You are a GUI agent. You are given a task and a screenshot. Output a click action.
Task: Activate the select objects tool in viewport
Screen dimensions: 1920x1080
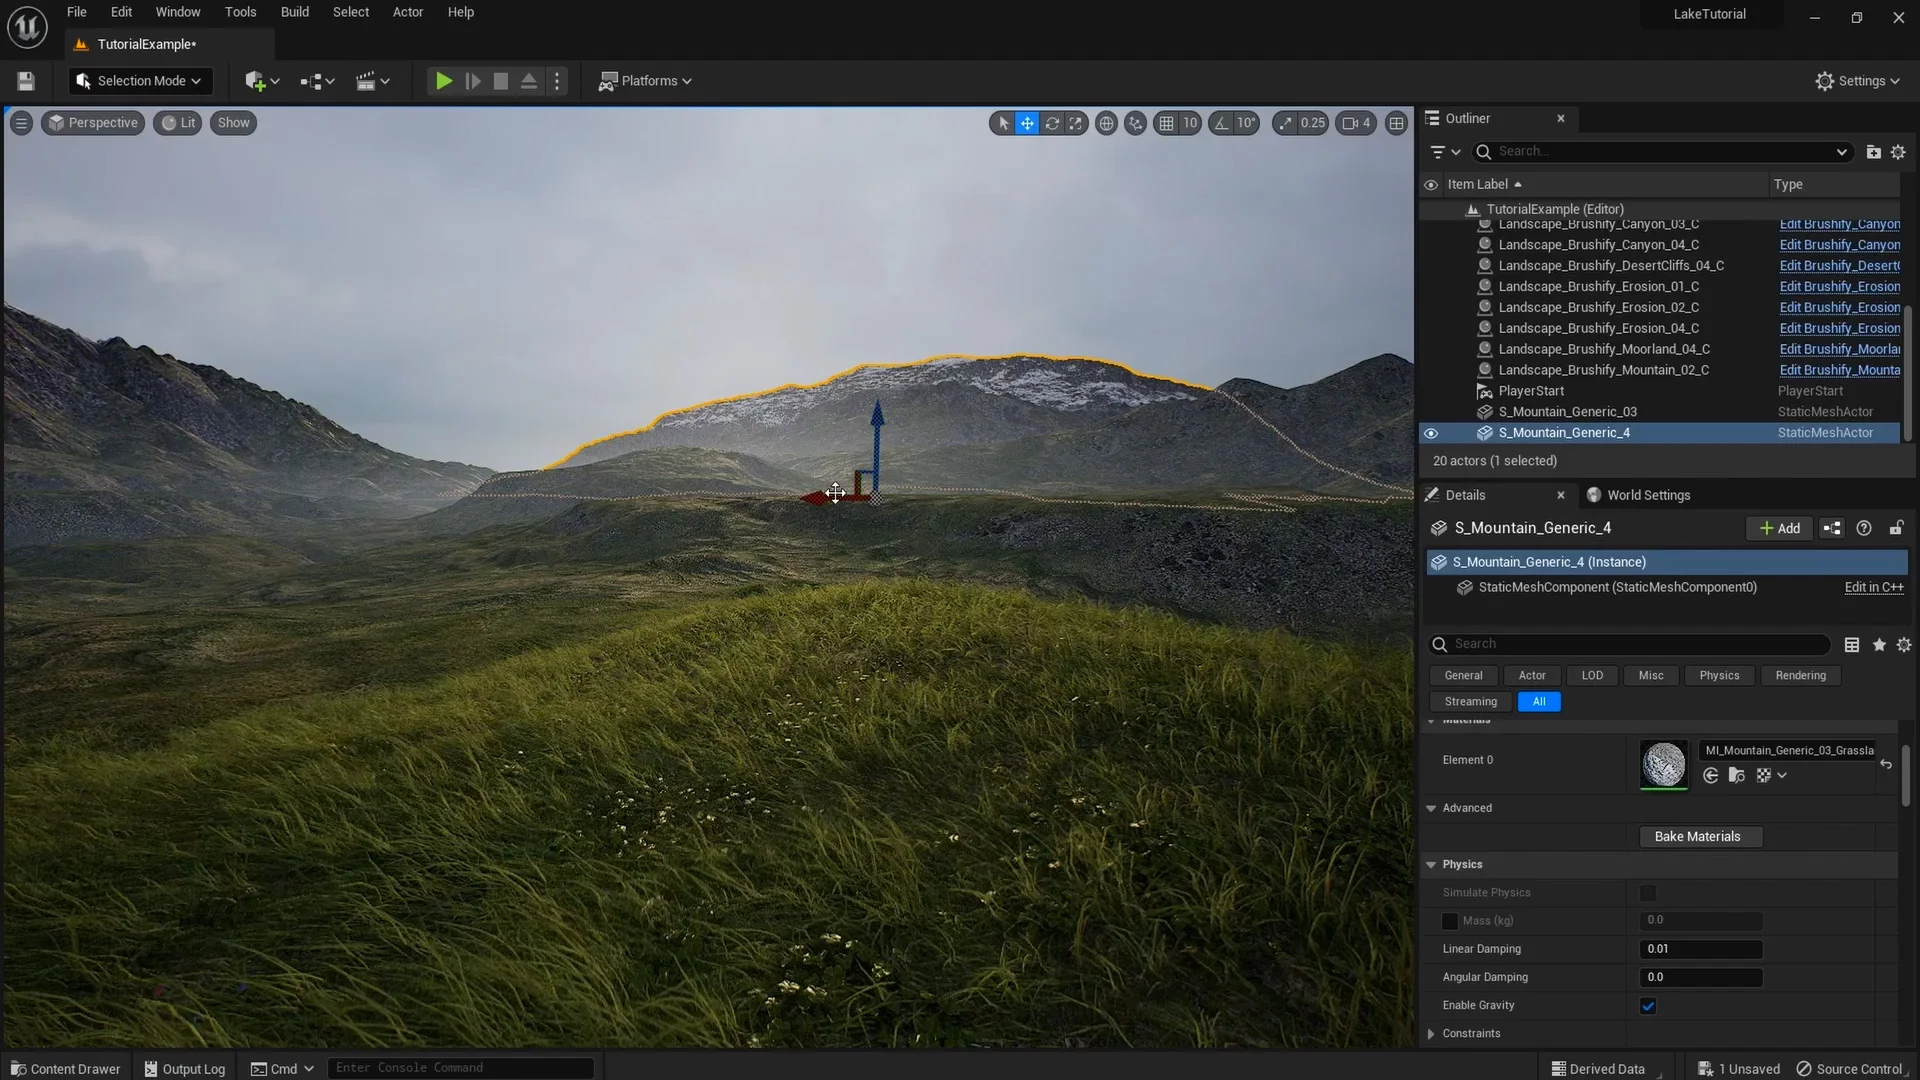click(1003, 123)
